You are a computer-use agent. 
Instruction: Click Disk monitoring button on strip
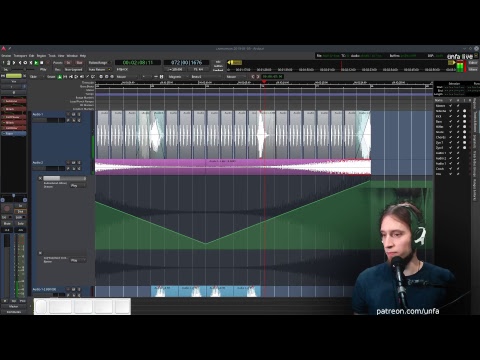[x=20, y=212]
